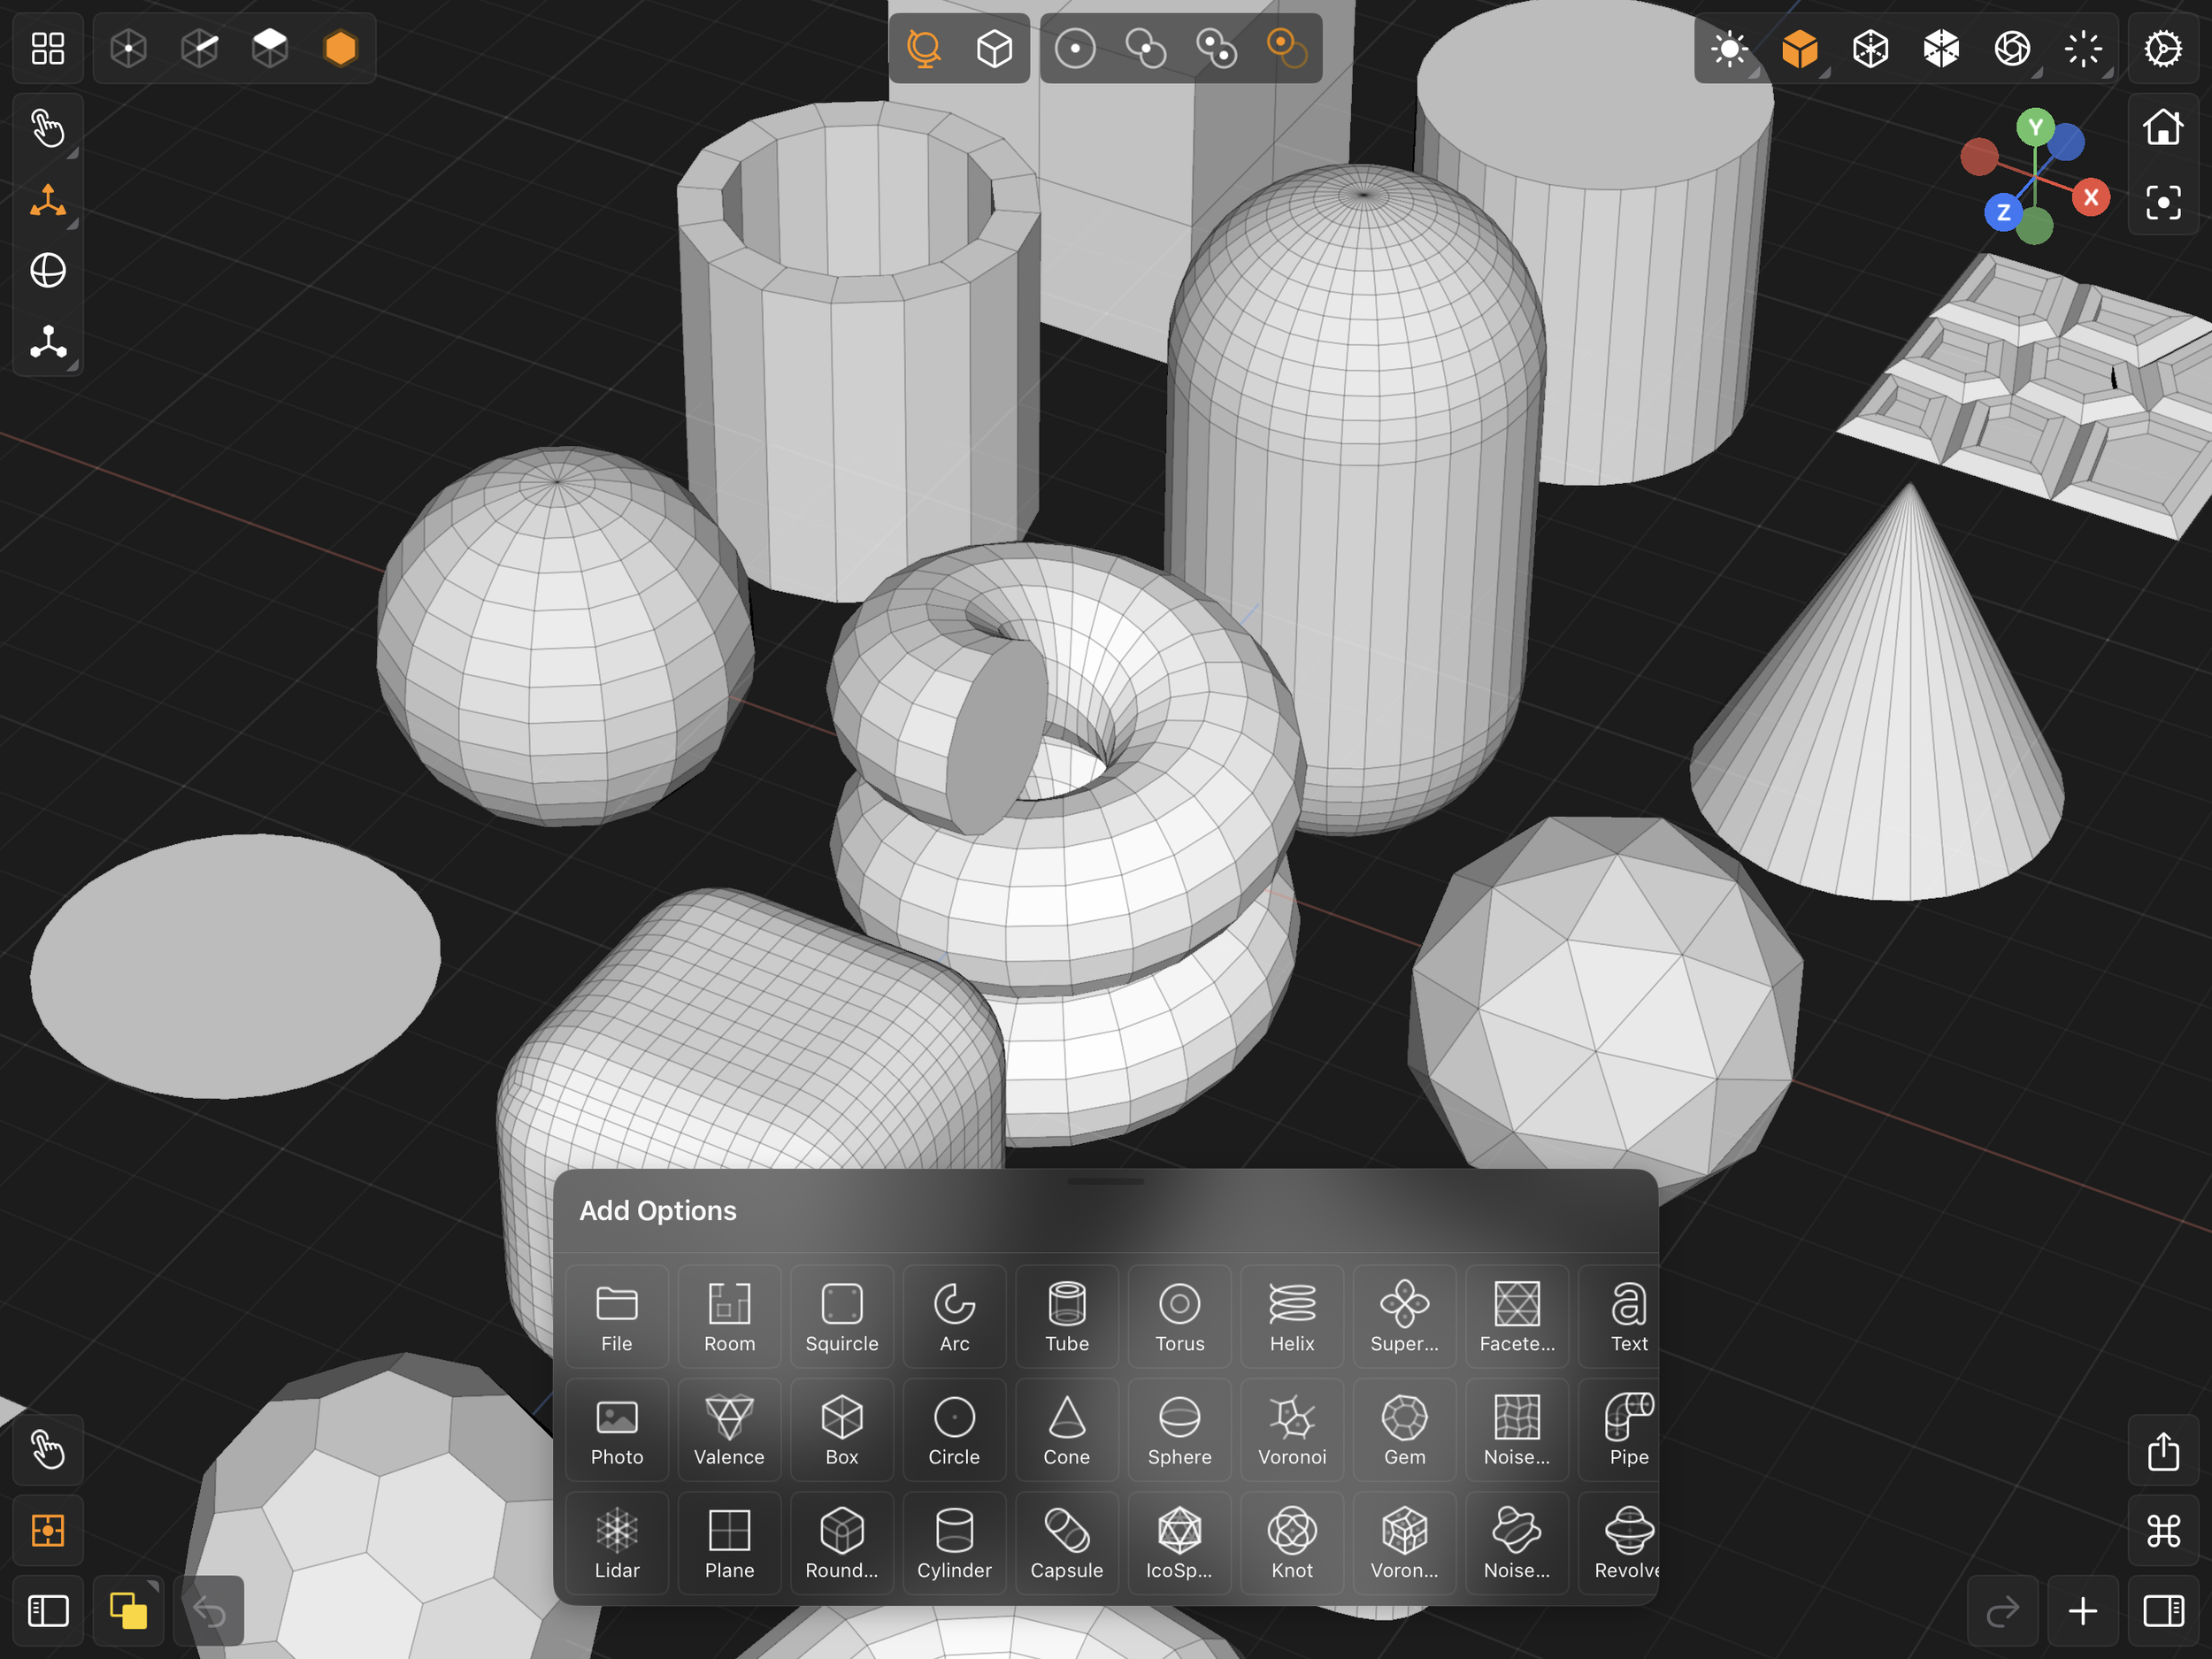Click the plus add button
2212x1659 pixels.
(x=2083, y=1611)
